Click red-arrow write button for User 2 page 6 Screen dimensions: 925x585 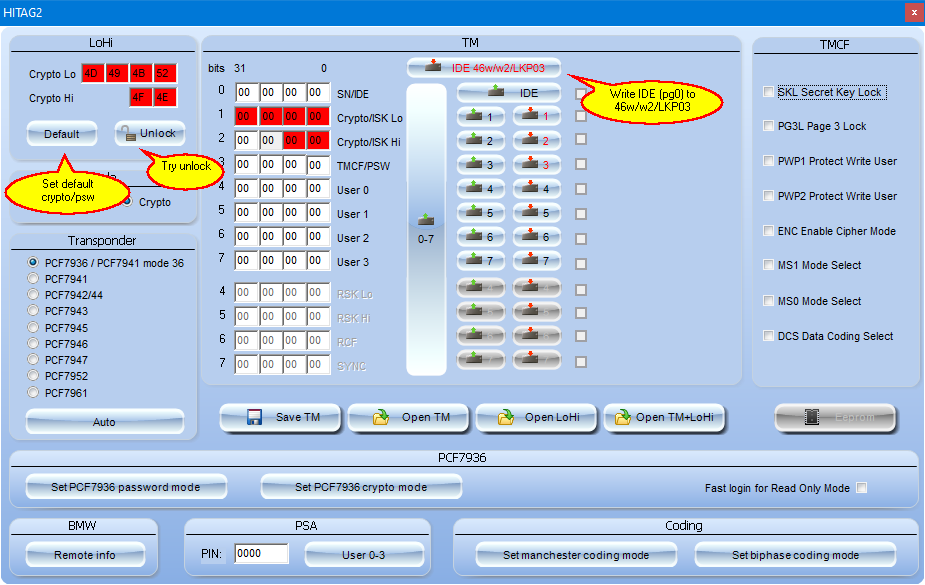pos(537,236)
